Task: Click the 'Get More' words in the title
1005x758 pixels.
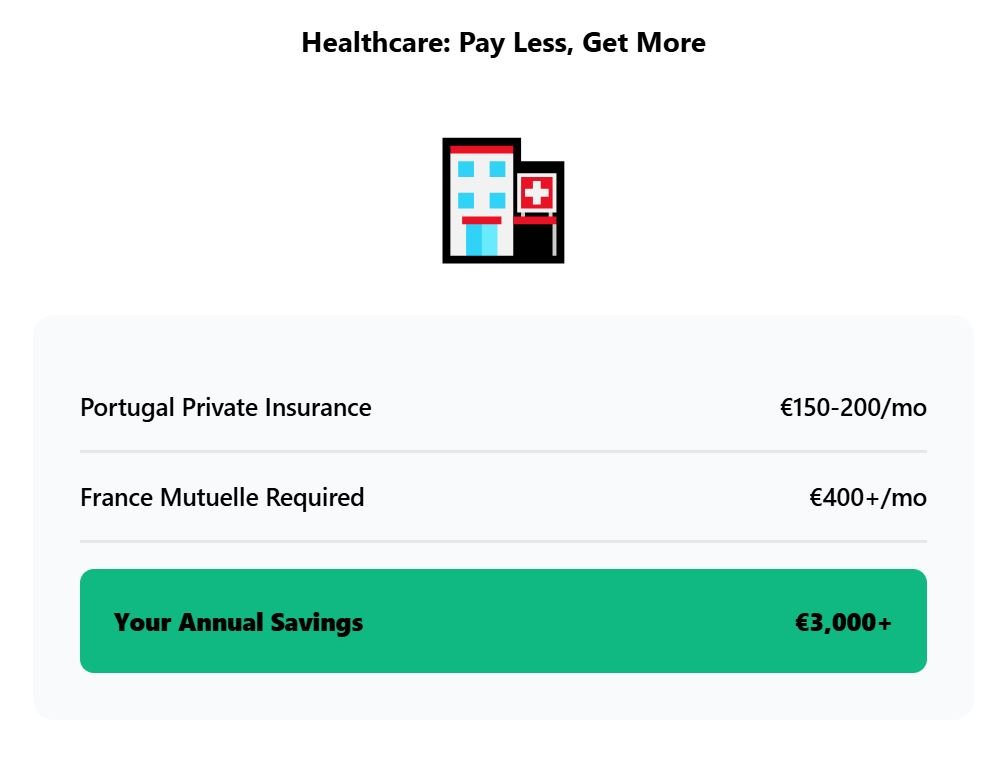Action: coord(644,43)
